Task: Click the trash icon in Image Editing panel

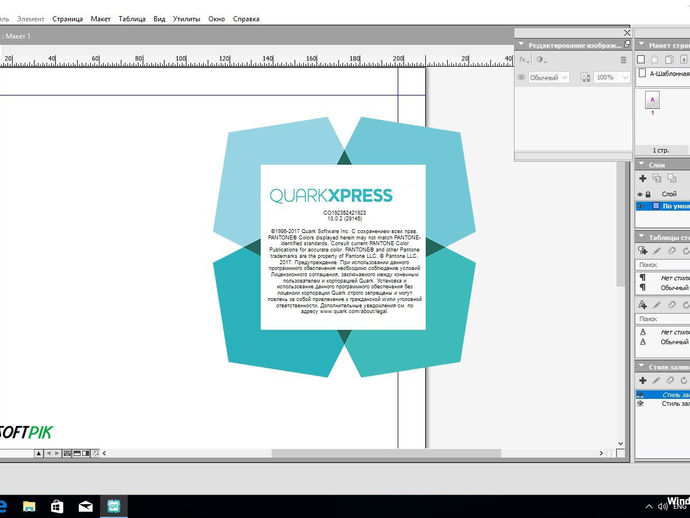Action: tap(623, 60)
